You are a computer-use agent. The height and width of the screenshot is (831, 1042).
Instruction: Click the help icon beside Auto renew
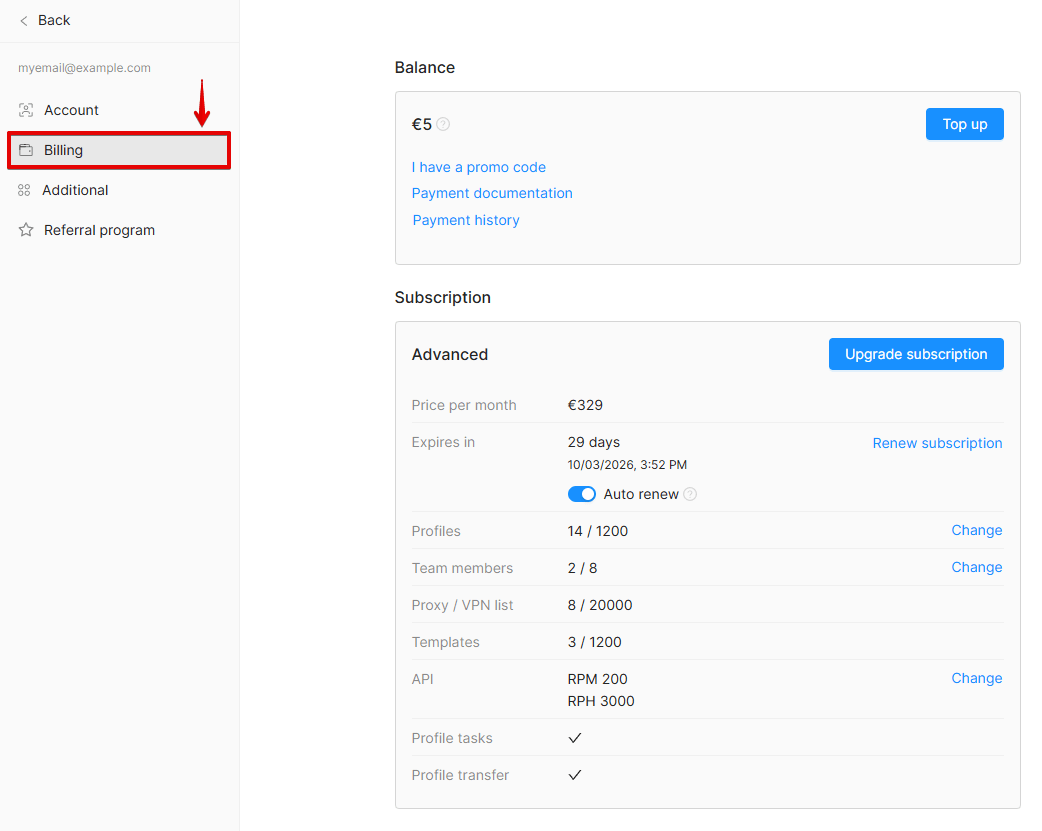click(690, 494)
